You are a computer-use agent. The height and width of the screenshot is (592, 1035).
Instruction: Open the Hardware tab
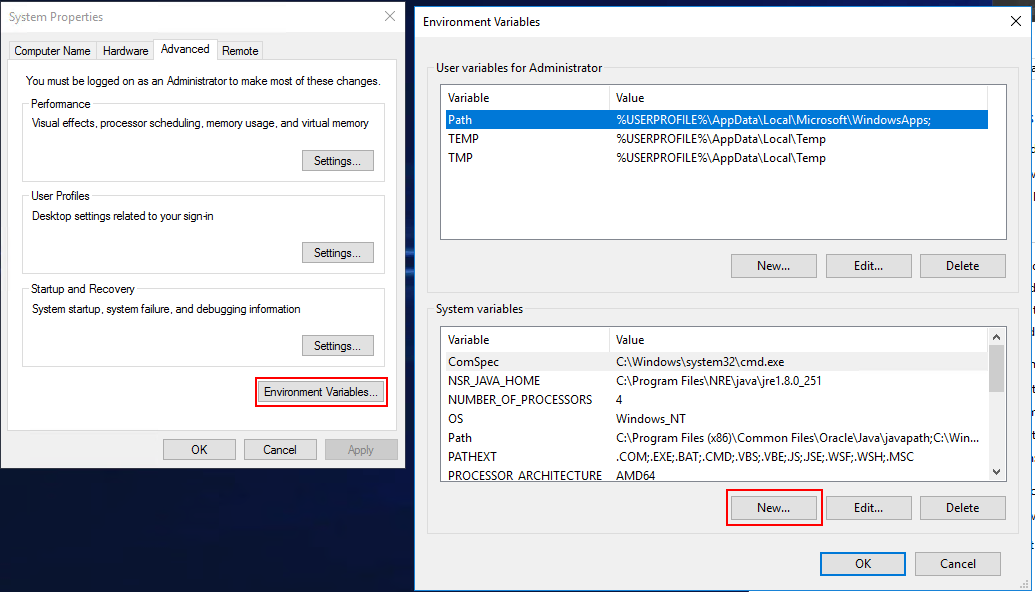(x=125, y=51)
